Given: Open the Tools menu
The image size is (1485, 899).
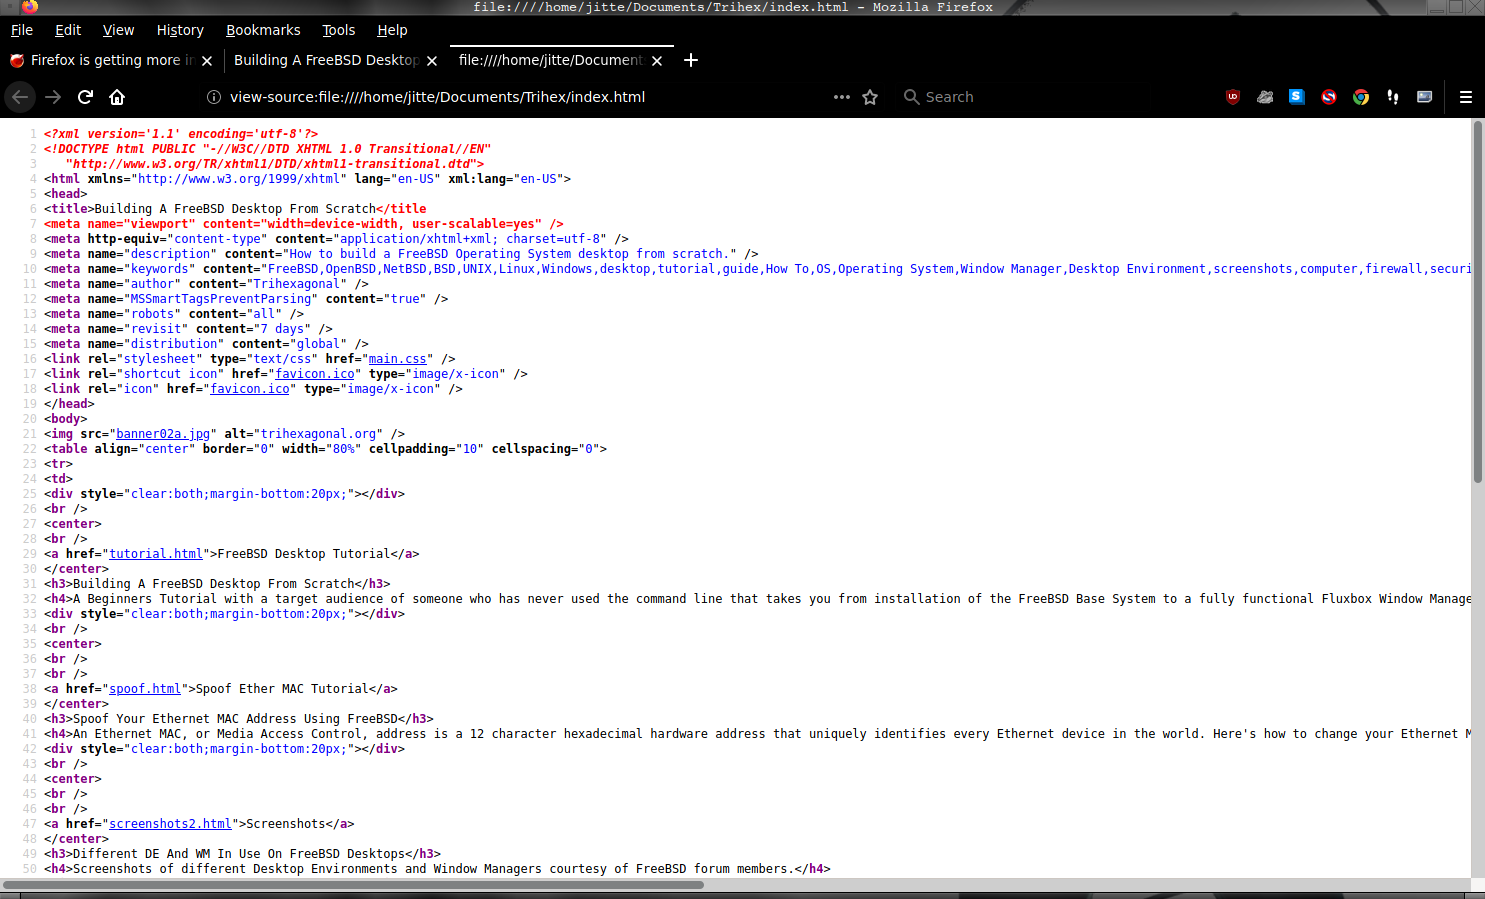Looking at the screenshot, I should click(338, 30).
